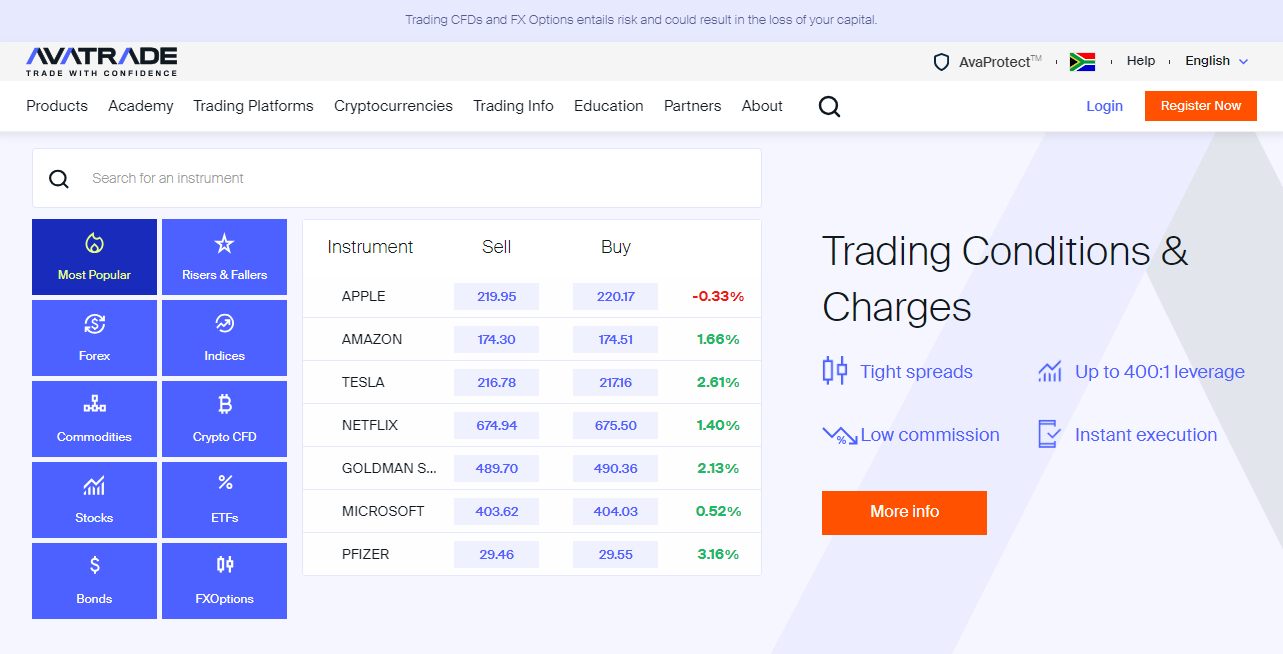Screen dimensions: 1283x654
Task: Click Pfizer buy price 29.55
Action: [616, 554]
